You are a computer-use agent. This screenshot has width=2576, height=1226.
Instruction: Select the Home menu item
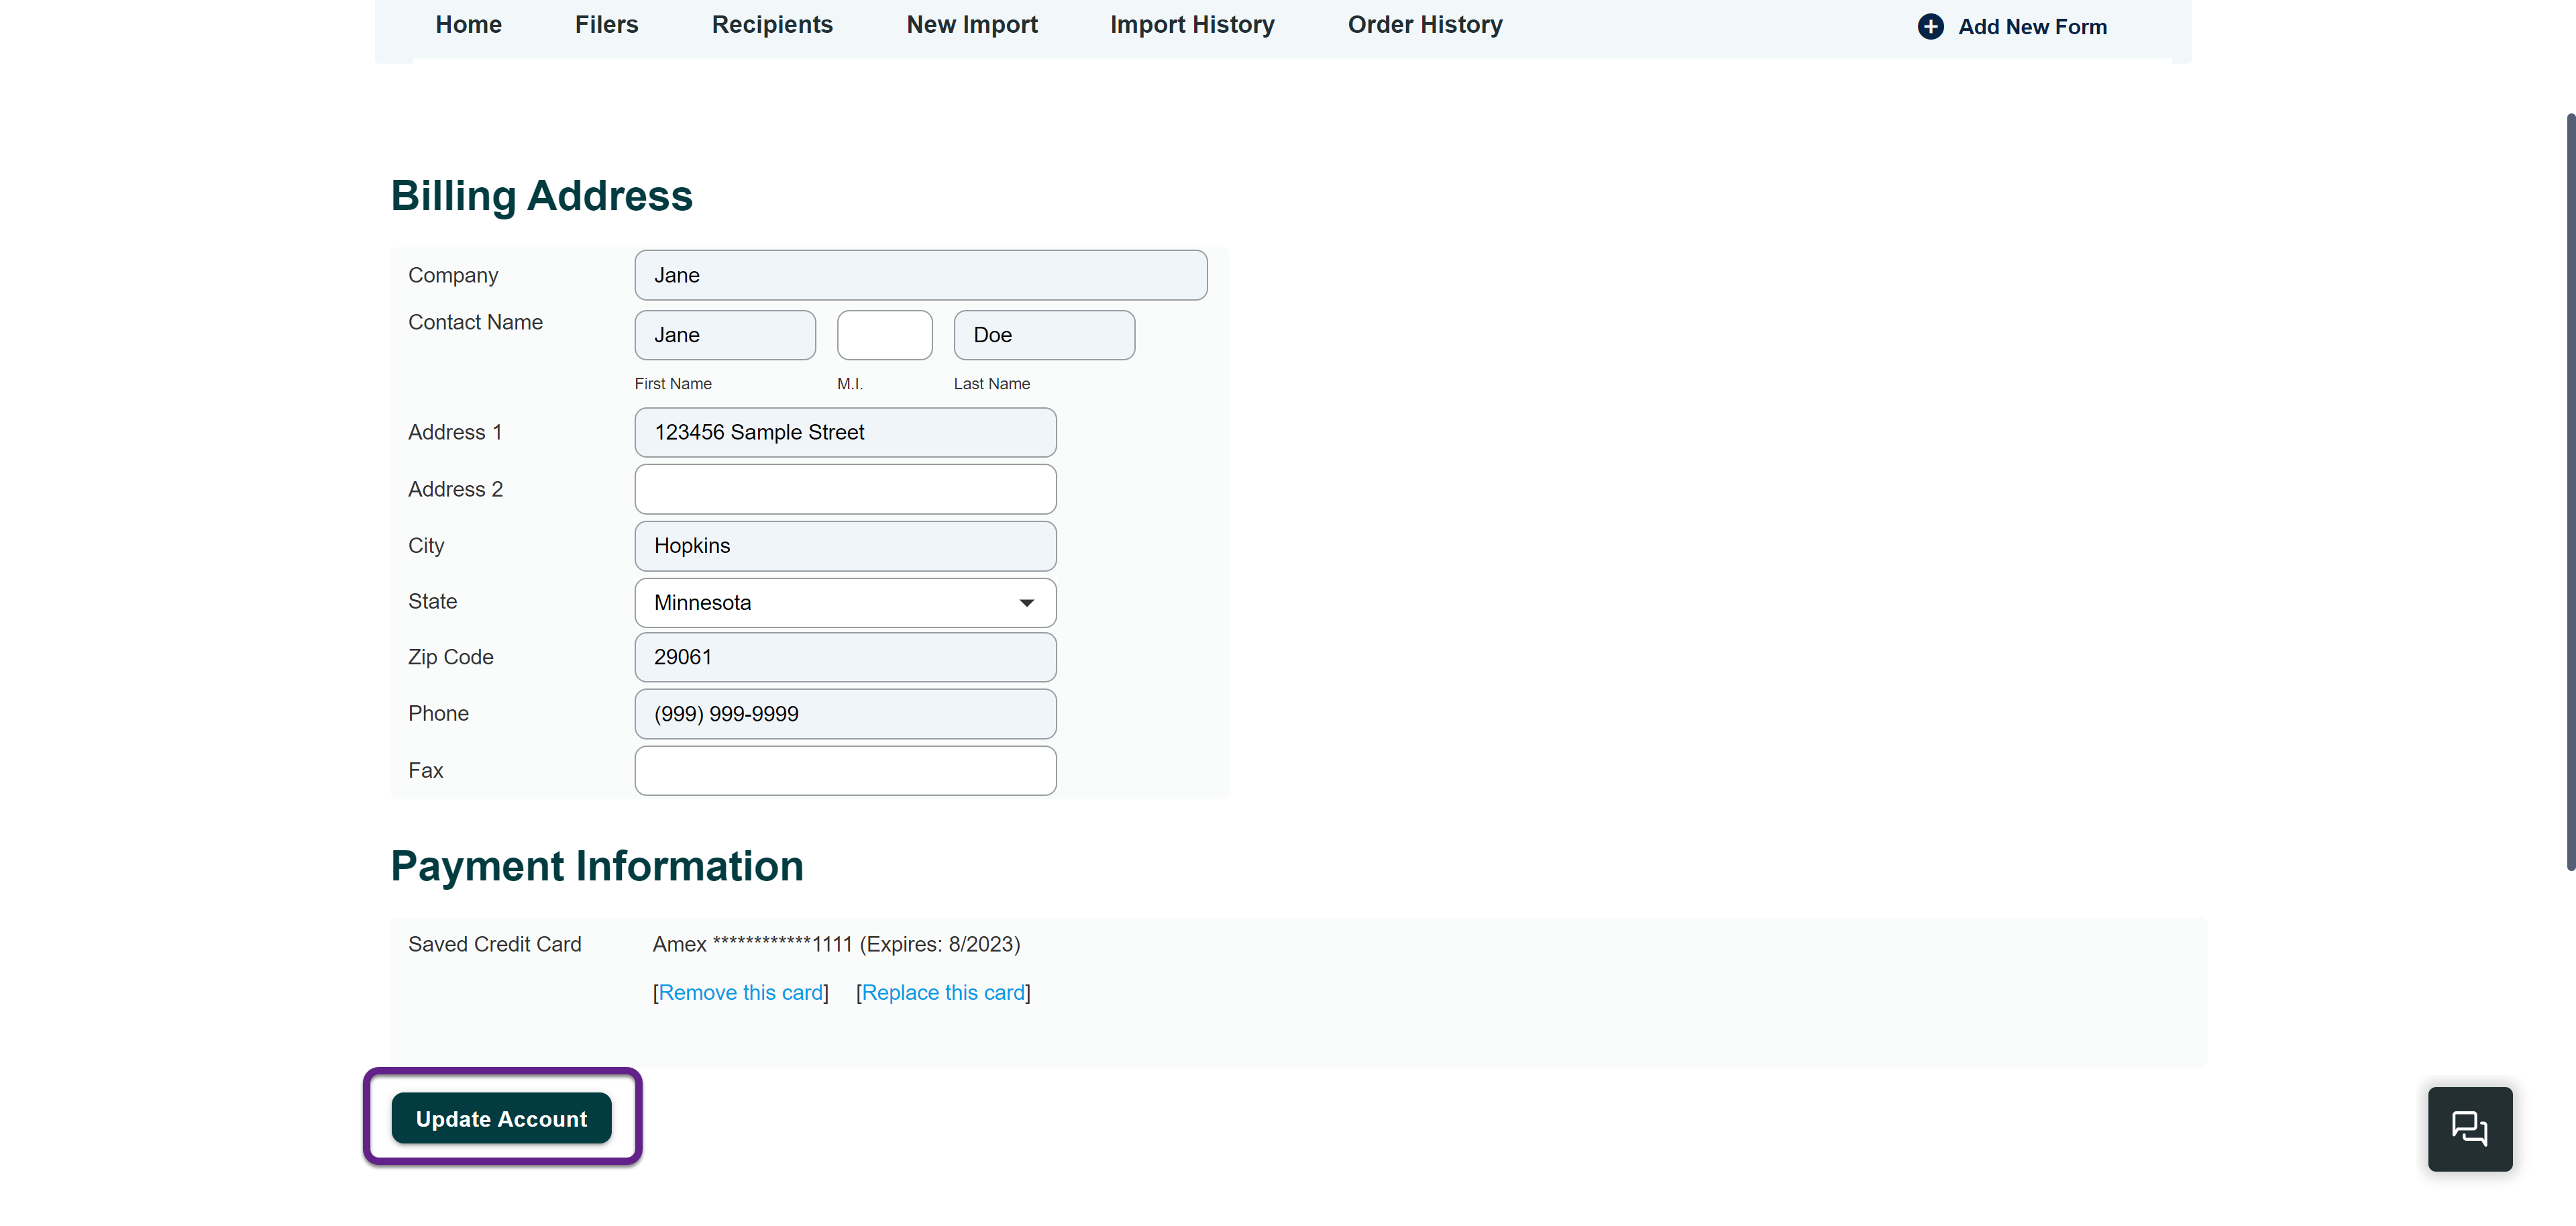(x=468, y=24)
